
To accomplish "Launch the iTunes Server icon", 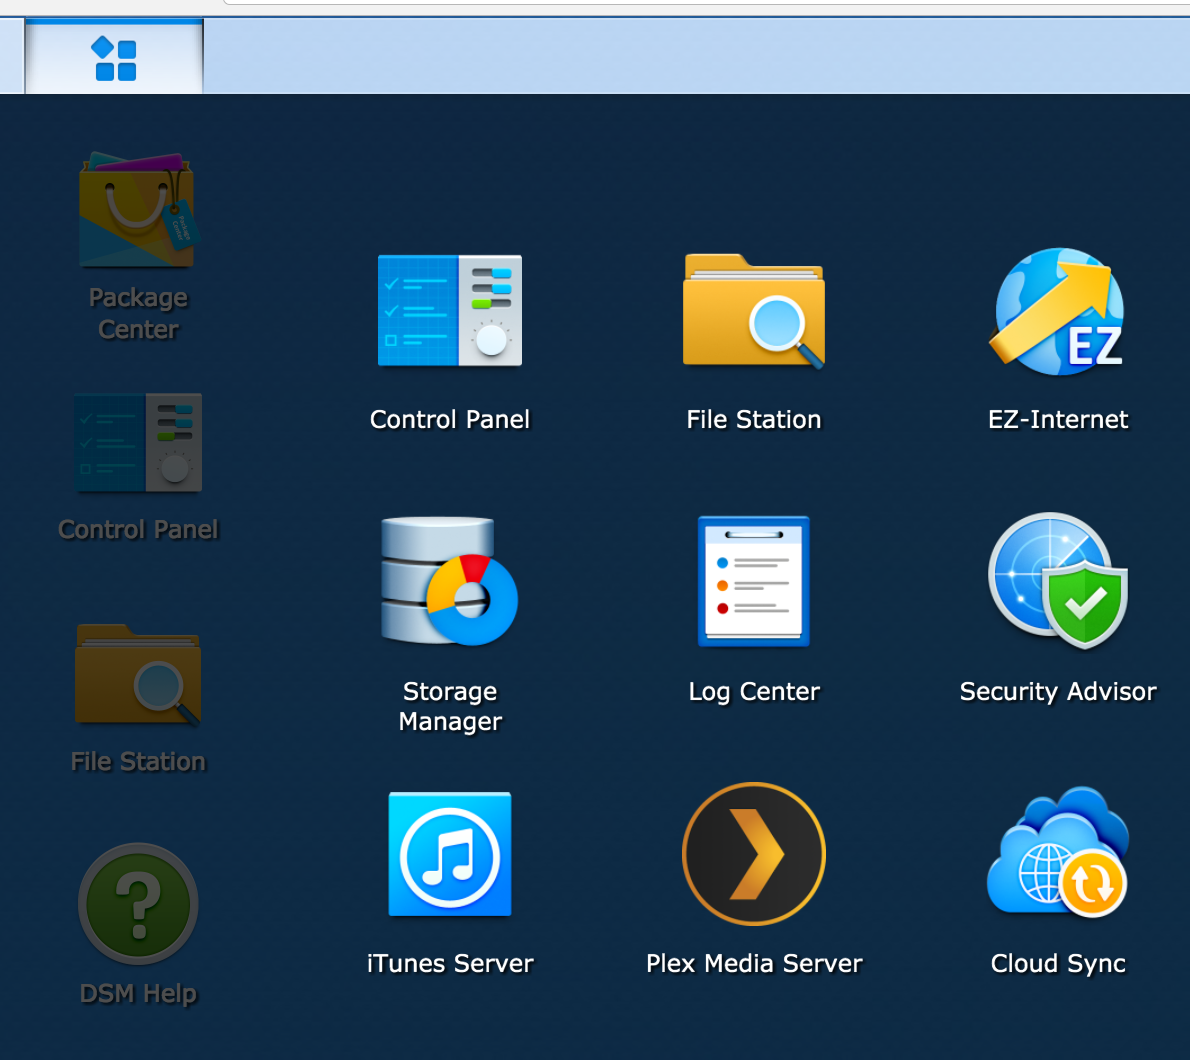I will click(x=450, y=854).
